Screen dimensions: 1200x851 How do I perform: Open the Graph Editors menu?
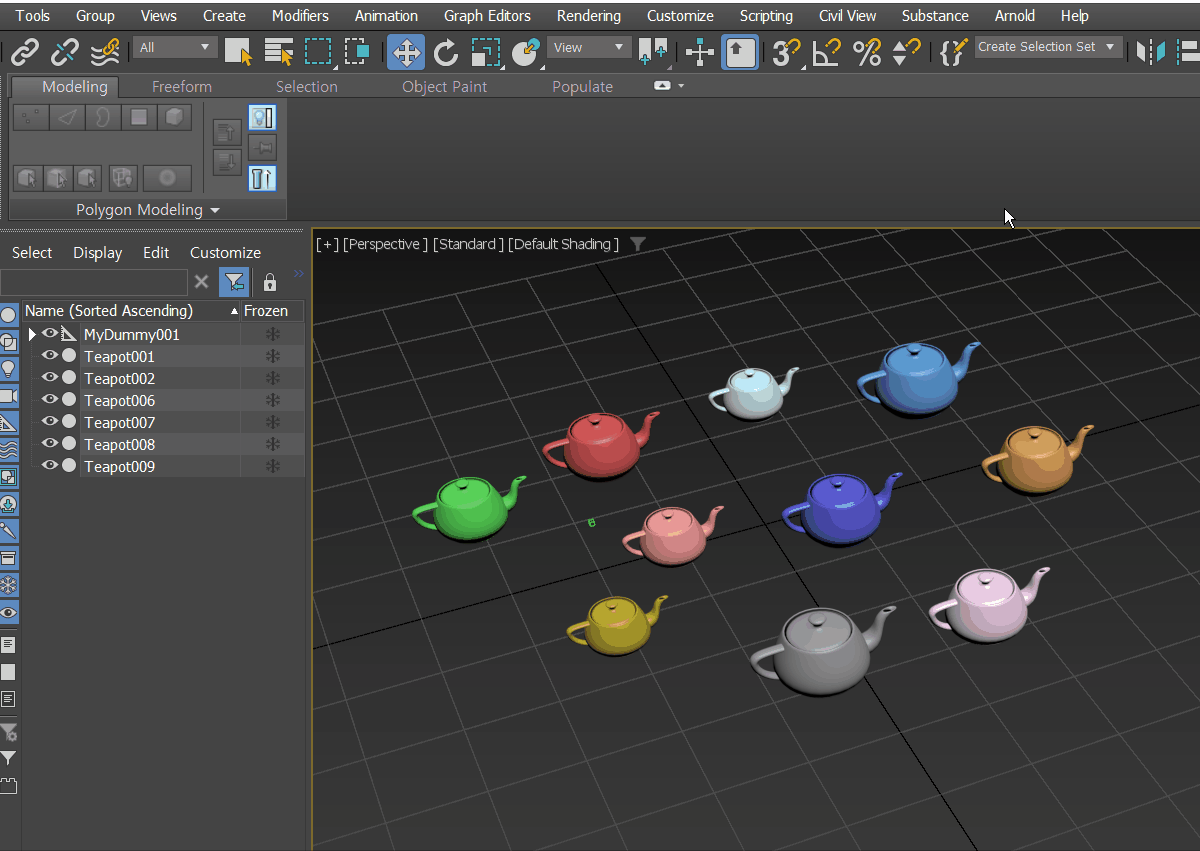click(487, 16)
